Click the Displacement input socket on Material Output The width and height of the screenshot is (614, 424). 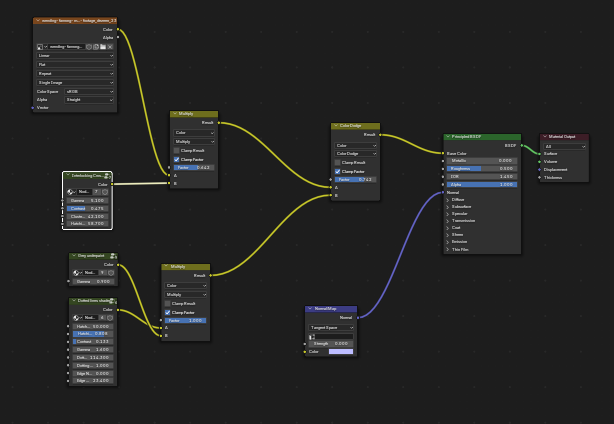pyautogui.click(x=540, y=170)
